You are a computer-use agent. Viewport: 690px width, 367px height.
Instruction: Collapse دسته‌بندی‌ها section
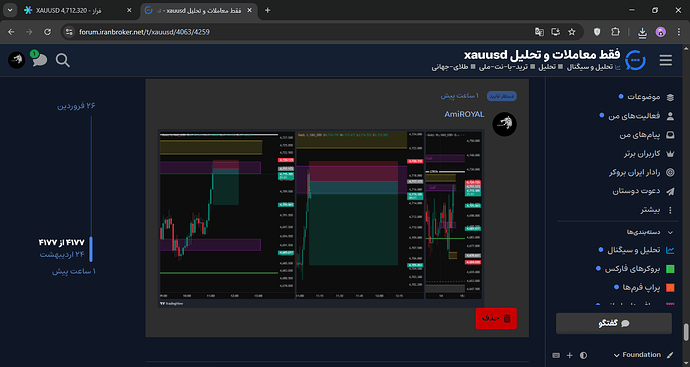point(650,232)
